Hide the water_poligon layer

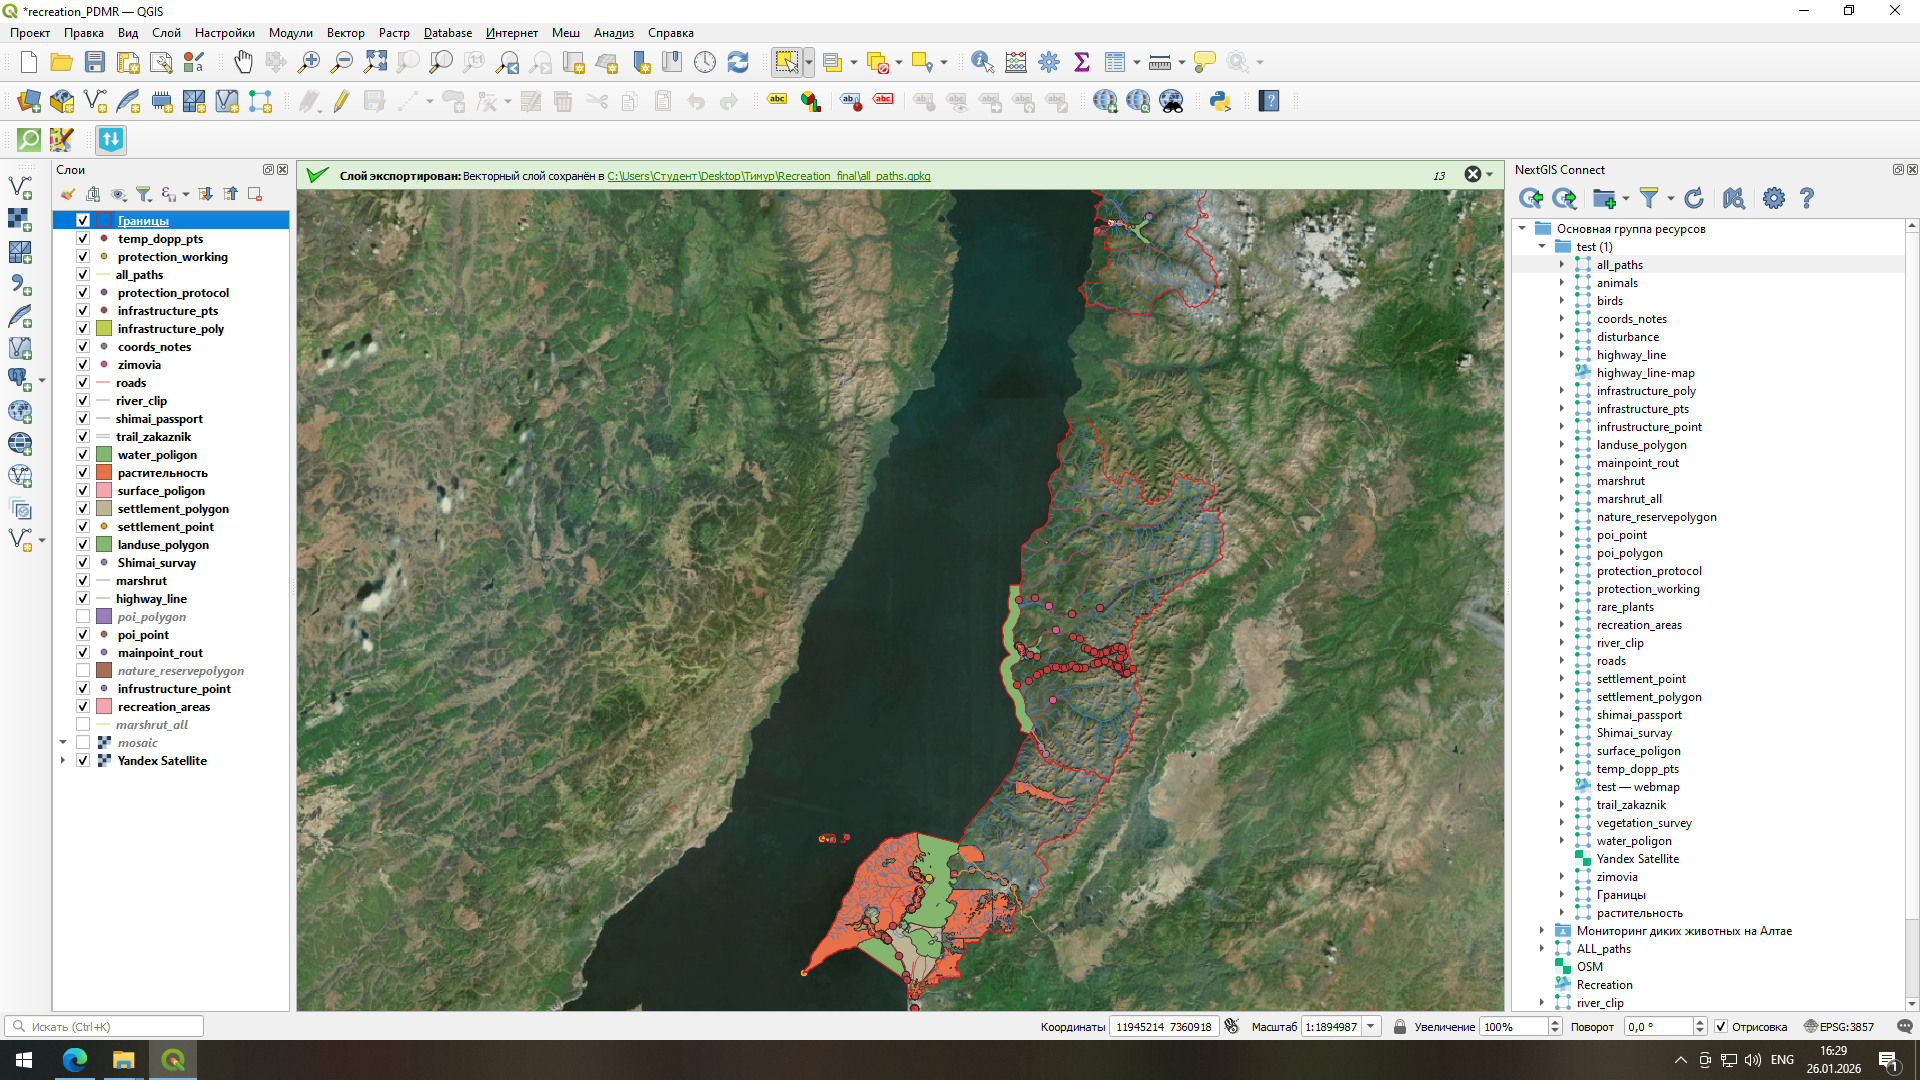pos(83,455)
